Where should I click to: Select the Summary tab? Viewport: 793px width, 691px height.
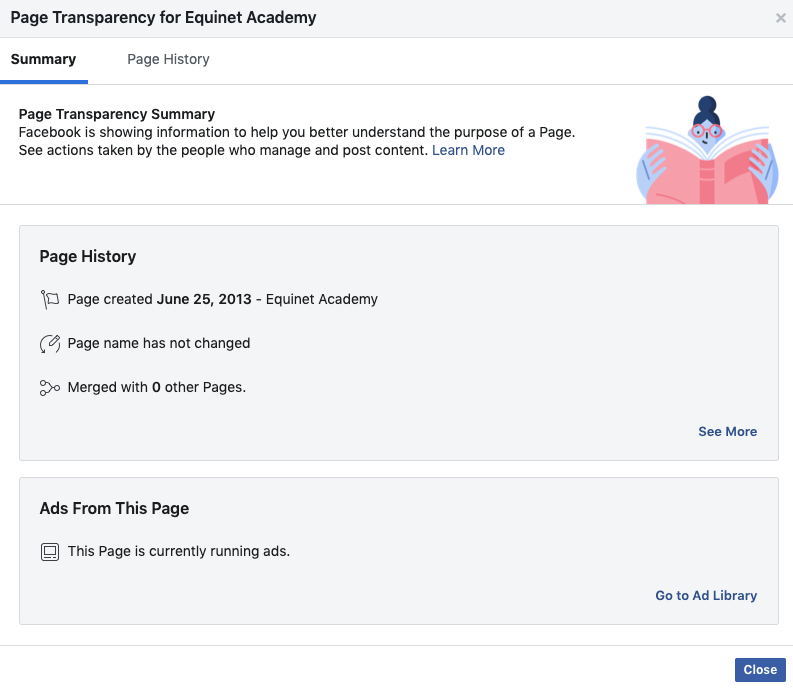click(43, 59)
